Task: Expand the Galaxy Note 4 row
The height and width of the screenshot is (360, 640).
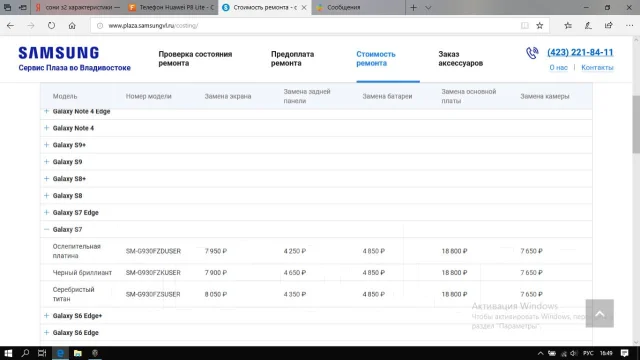Action: (47, 128)
